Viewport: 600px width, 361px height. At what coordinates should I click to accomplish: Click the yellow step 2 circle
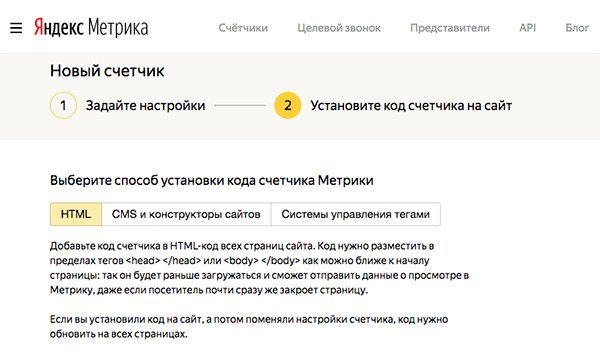pyautogui.click(x=288, y=105)
